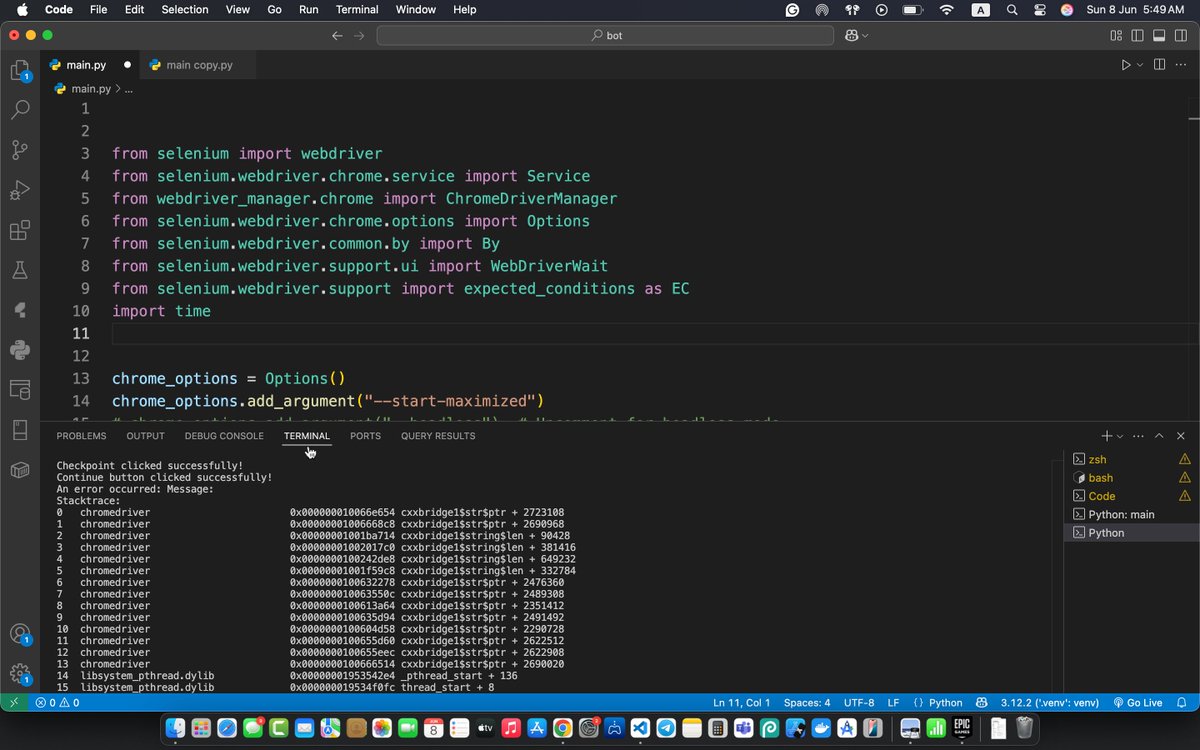Open Run Python File dropdown arrow
Image resolution: width=1200 pixels, height=750 pixels.
[x=1140, y=65]
